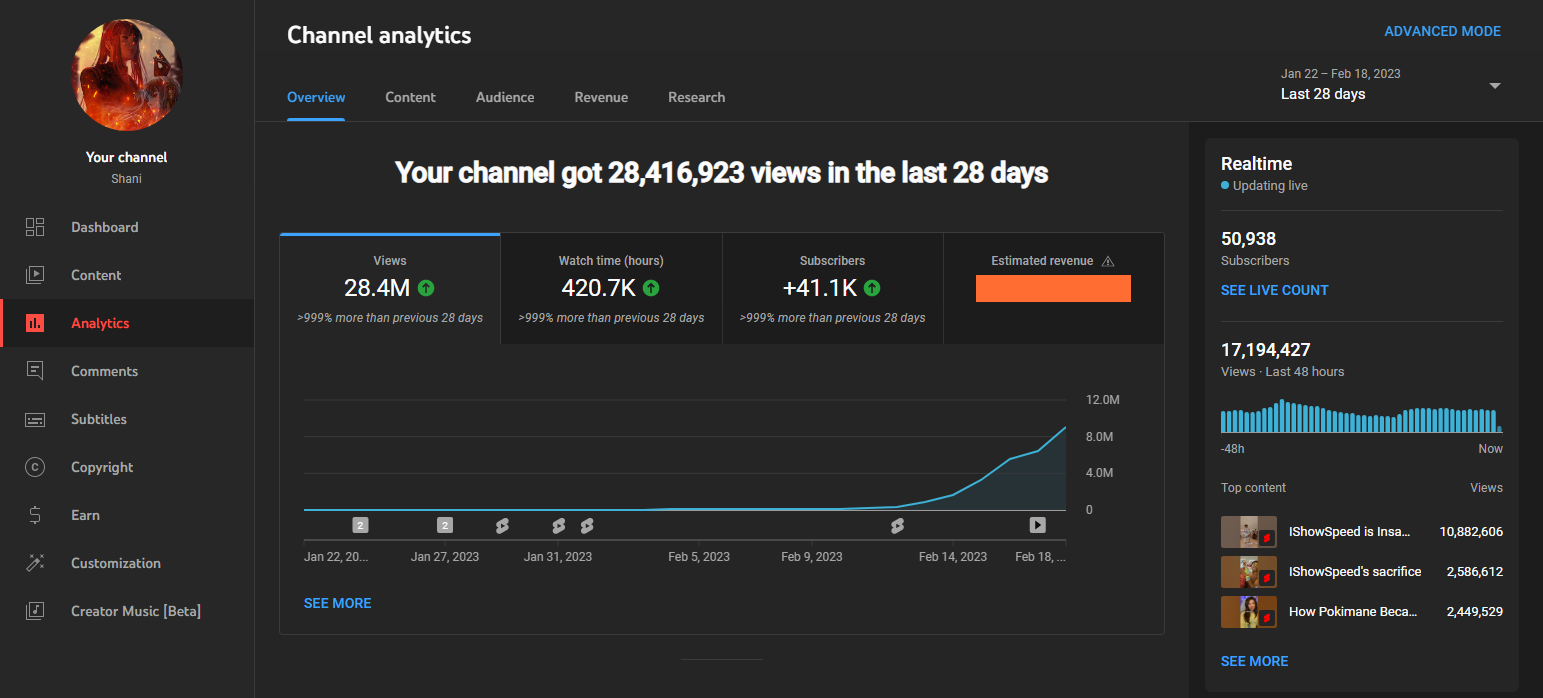Select the Subscribers metric card

click(832, 288)
